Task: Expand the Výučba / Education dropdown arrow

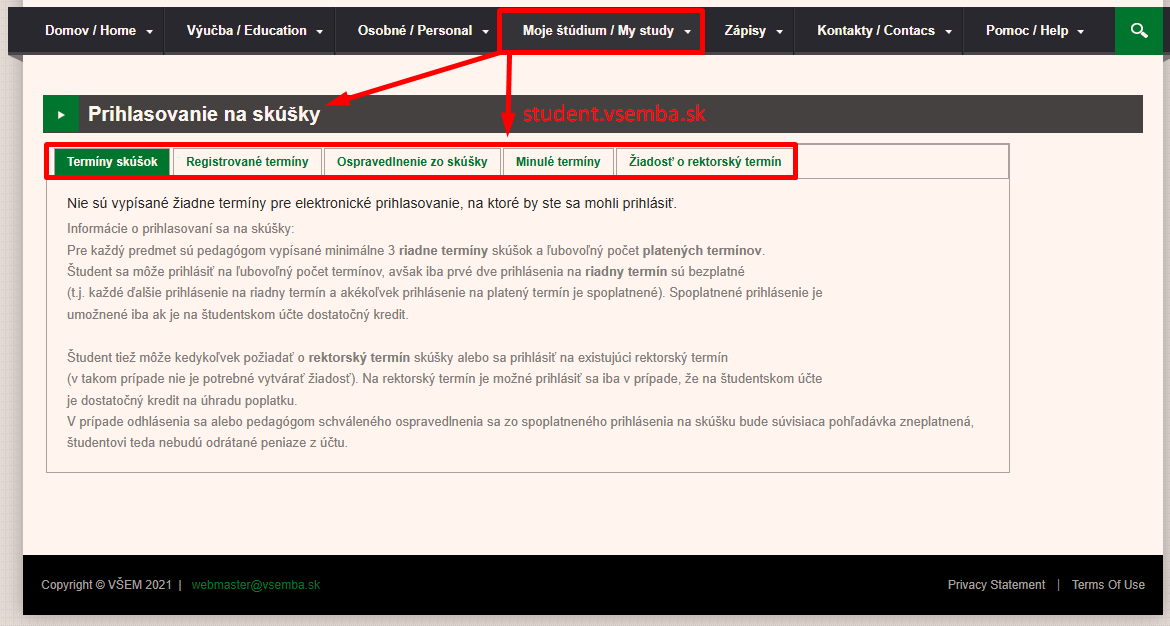Action: click(320, 32)
